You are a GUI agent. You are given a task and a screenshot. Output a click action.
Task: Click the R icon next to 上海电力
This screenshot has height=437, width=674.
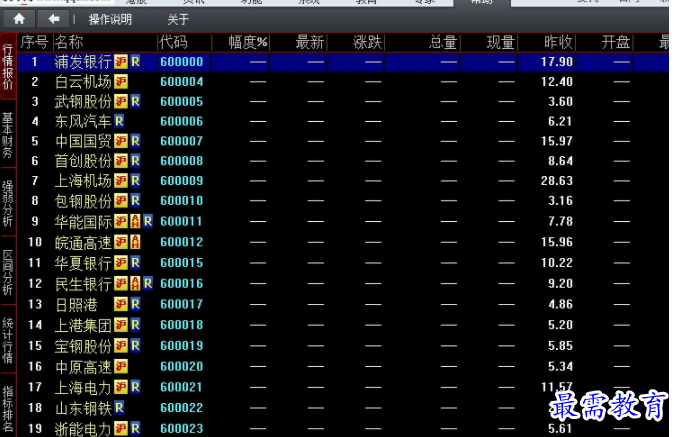pyautogui.click(x=135, y=387)
